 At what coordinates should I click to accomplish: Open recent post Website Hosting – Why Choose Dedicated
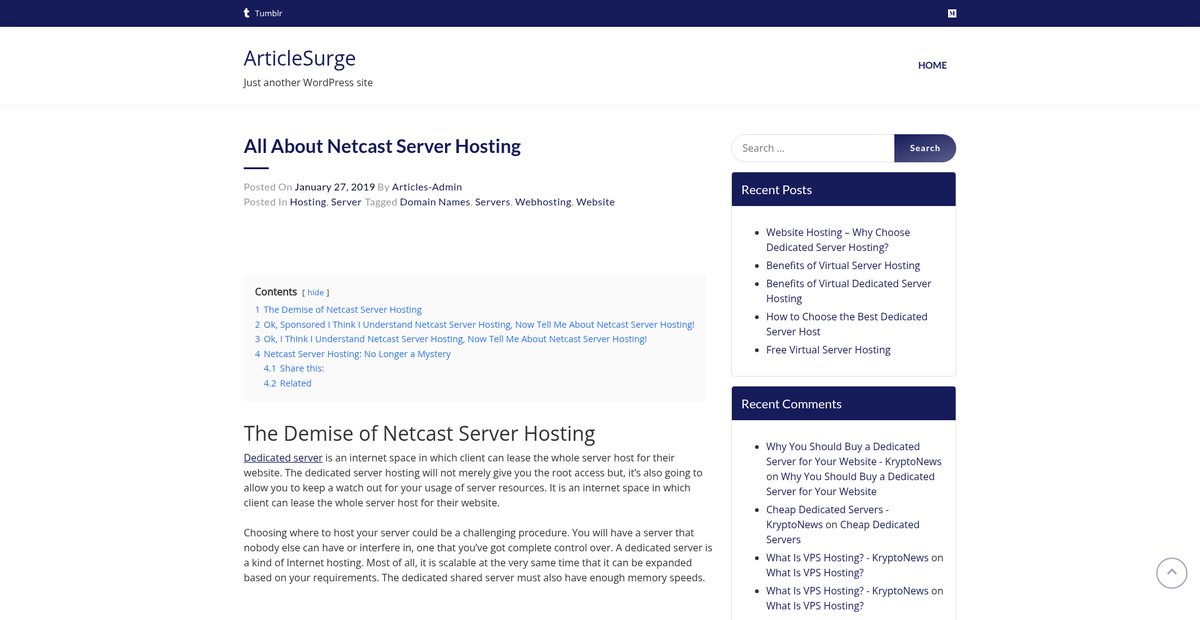click(x=838, y=240)
